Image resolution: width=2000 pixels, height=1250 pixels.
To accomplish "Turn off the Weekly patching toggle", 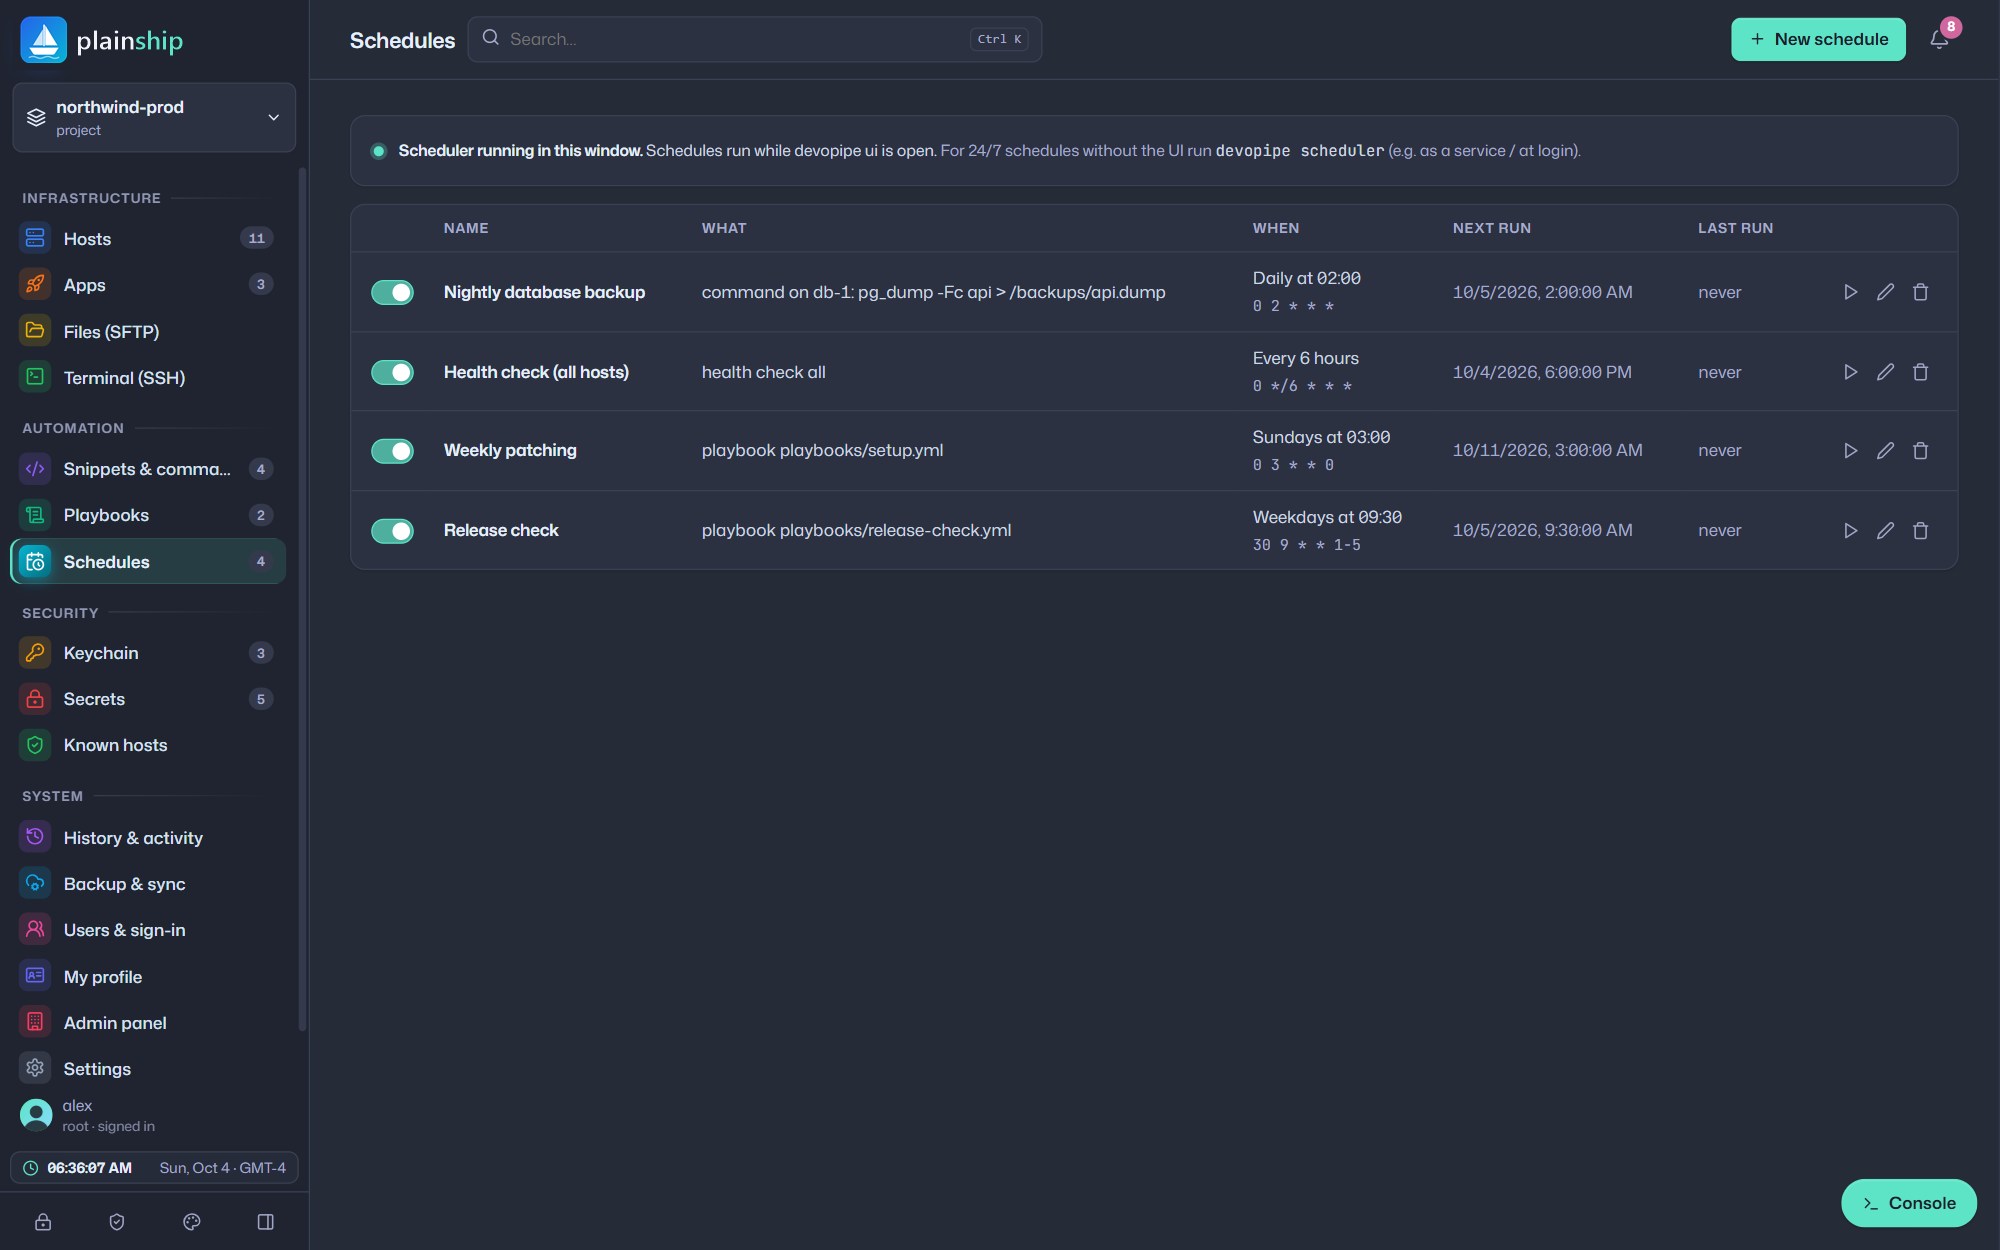I will (392, 451).
